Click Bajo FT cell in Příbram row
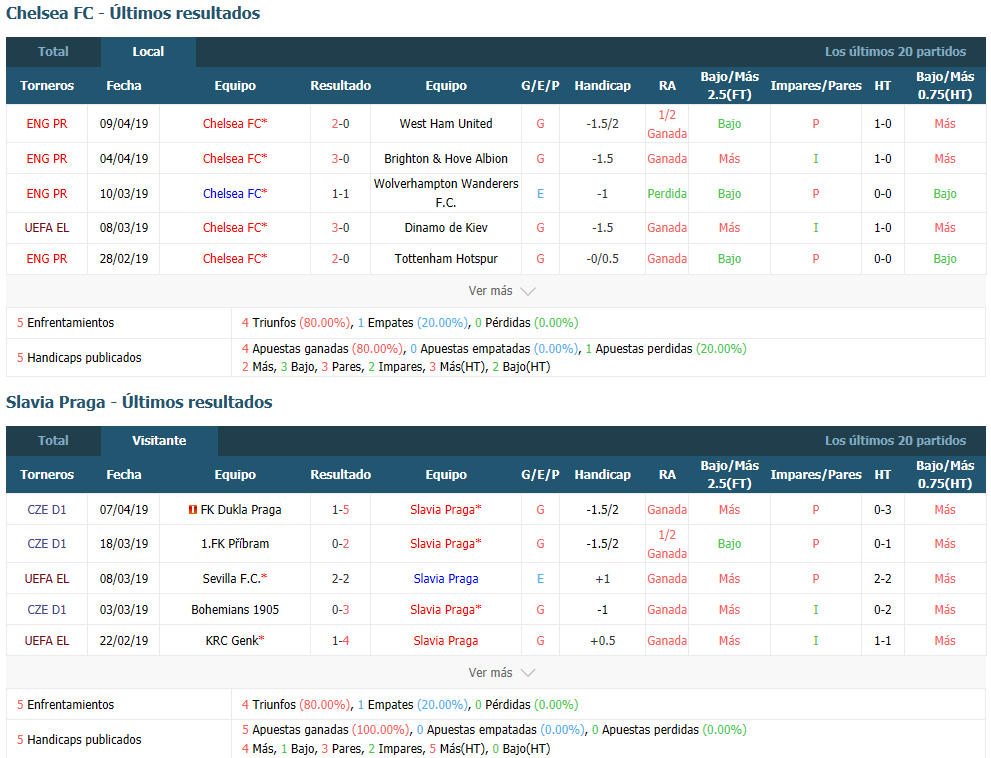Screen dimensions: 991x758 [x=729, y=544]
